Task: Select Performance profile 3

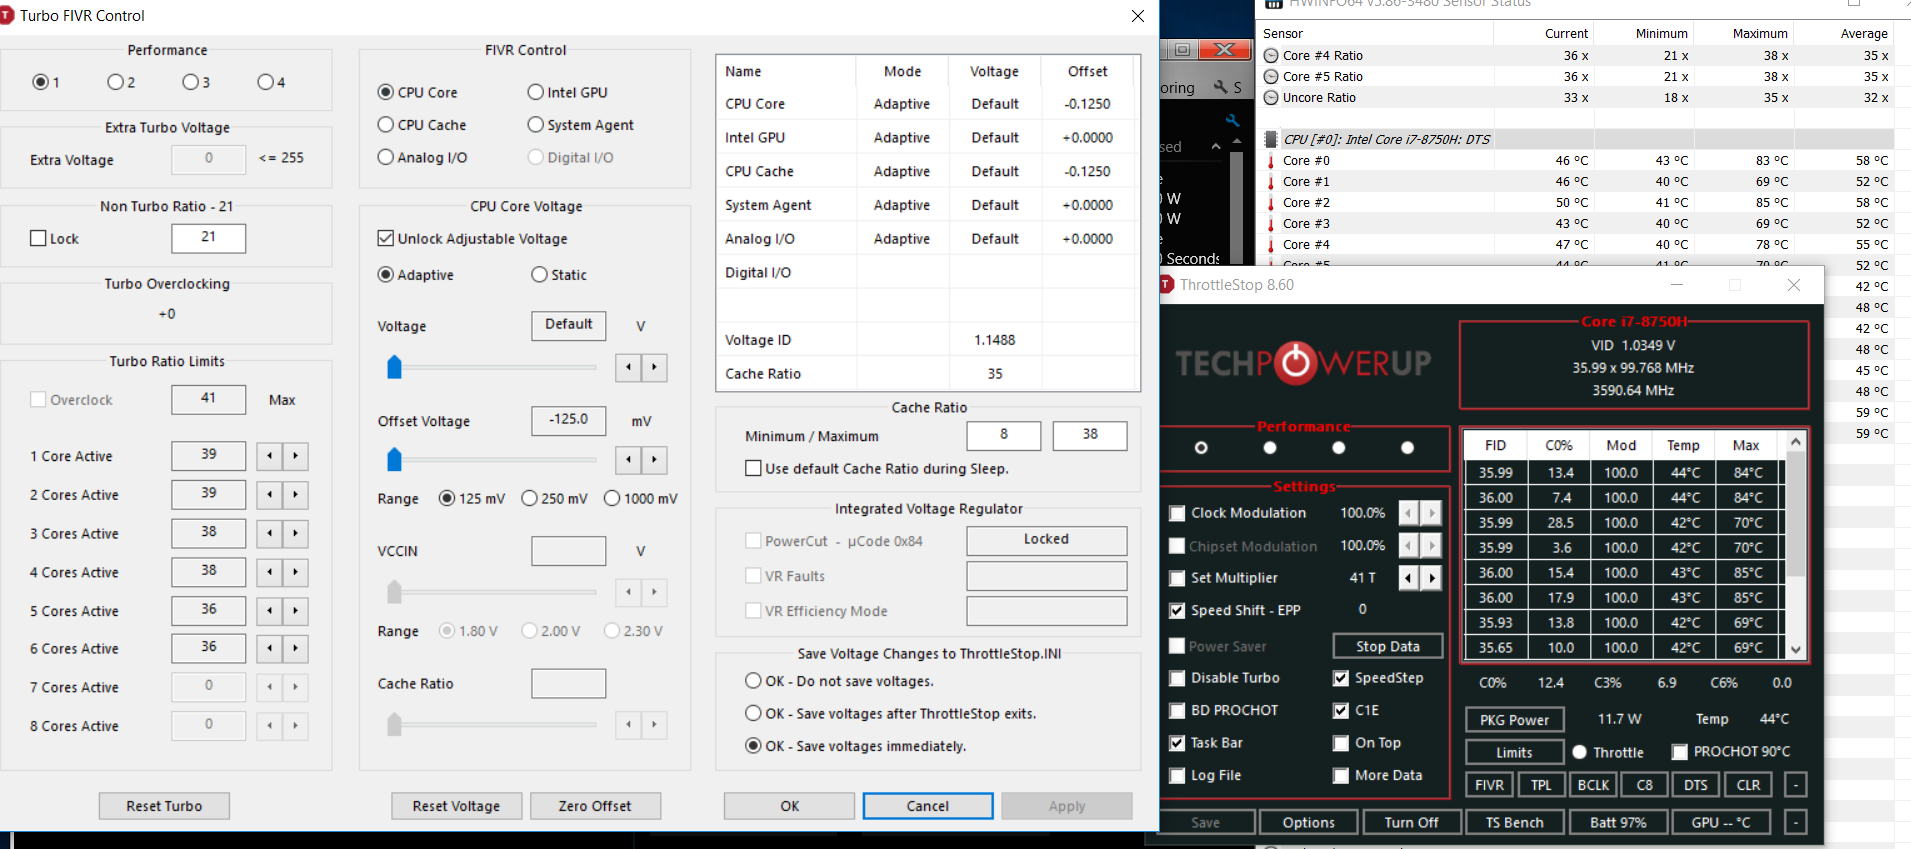Action: coord(190,82)
